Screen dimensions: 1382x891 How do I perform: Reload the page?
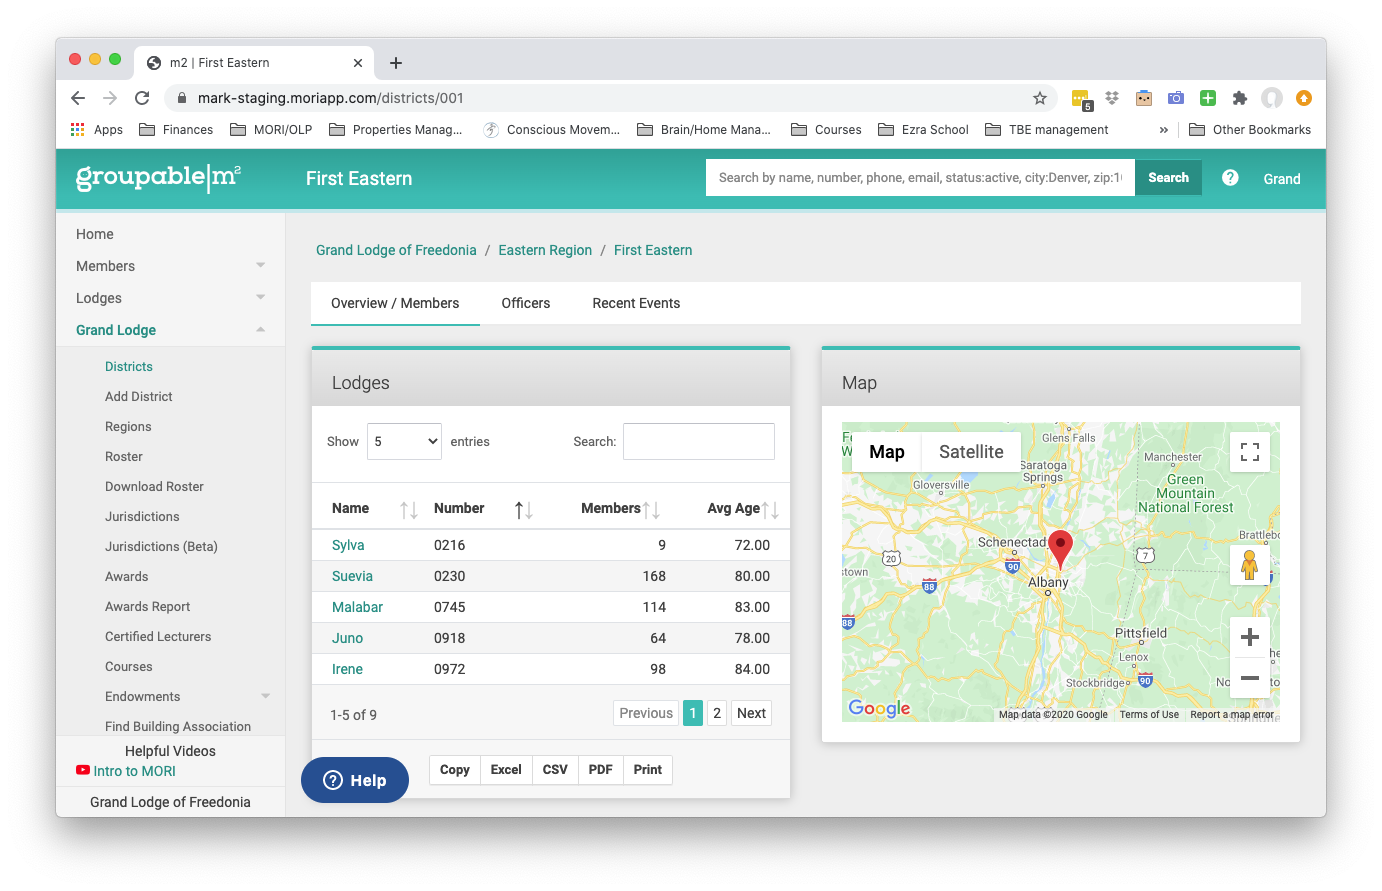pyautogui.click(x=142, y=98)
